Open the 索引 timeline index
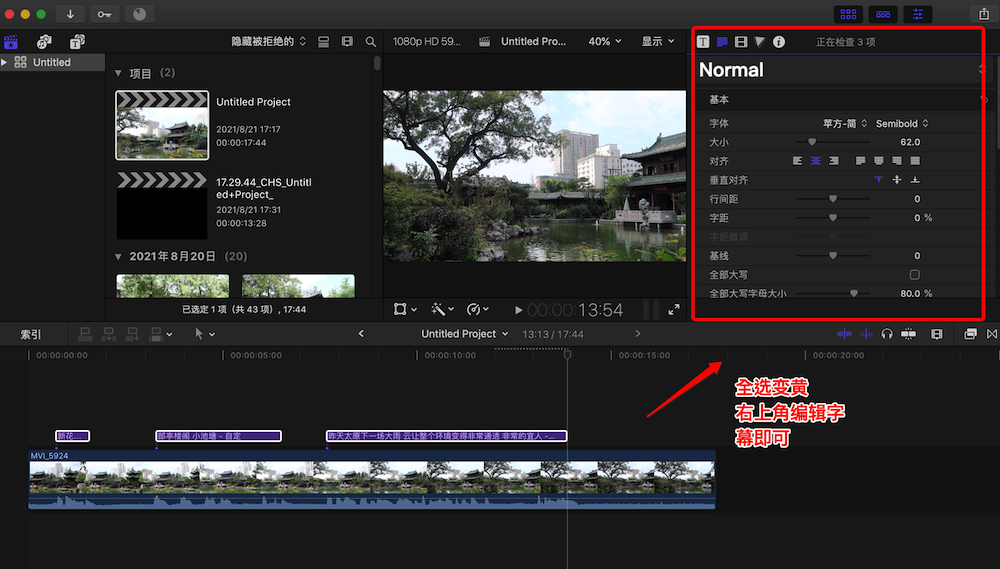The width and height of the screenshot is (1000, 569). pyautogui.click(x=31, y=334)
